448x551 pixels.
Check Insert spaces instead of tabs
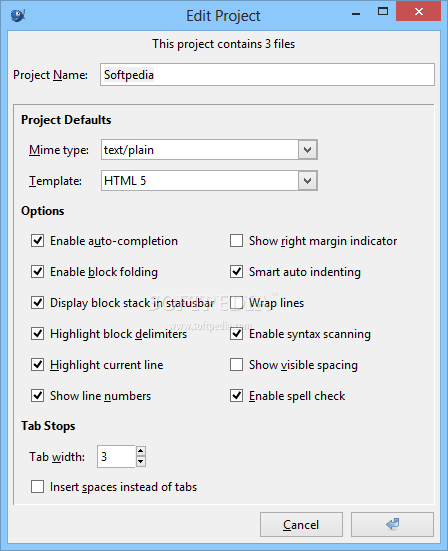(x=37, y=487)
